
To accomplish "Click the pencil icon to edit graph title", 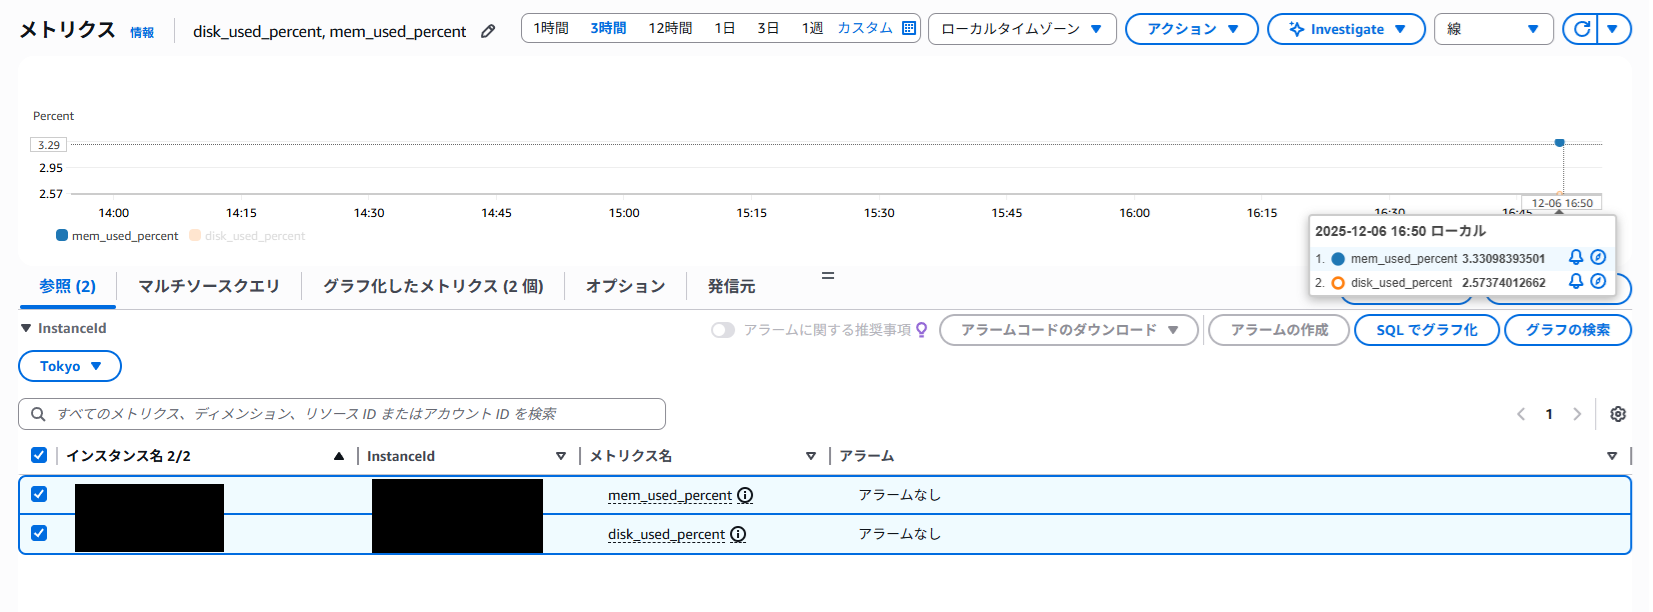I will pyautogui.click(x=488, y=31).
